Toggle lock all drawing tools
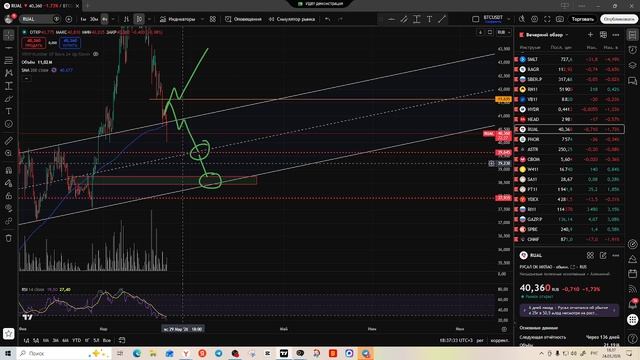The width and height of the screenshot is (640, 360). click(x=9, y=196)
